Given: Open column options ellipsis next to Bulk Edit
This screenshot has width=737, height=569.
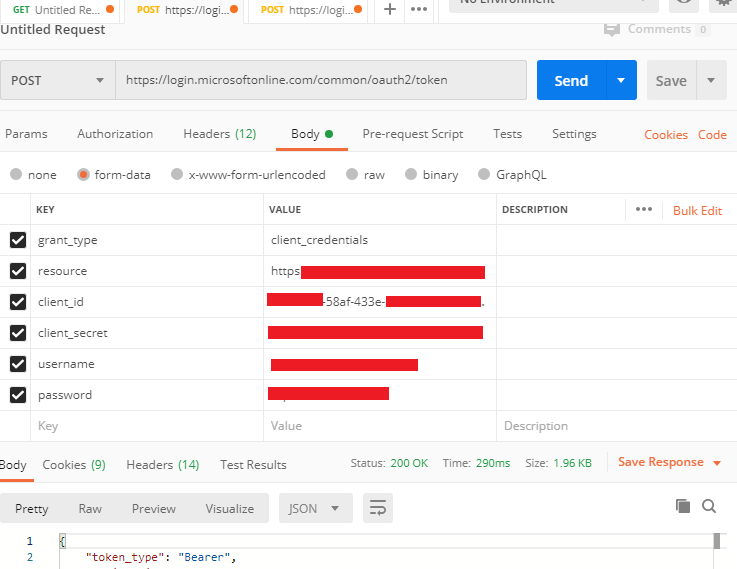Looking at the screenshot, I should point(643,210).
